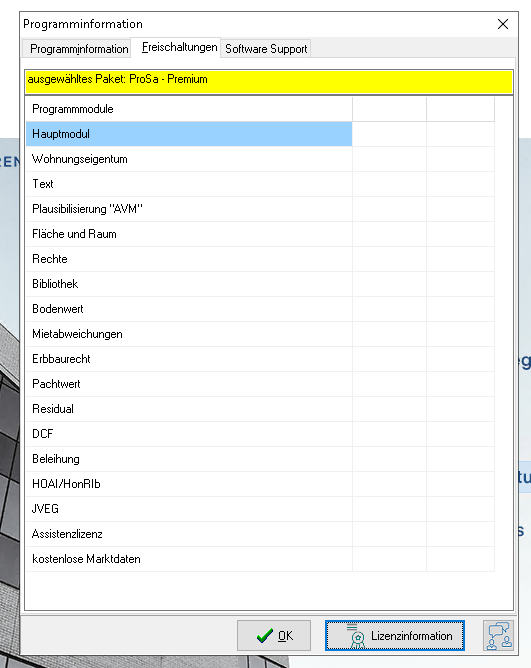Image resolution: width=531 pixels, height=668 pixels.
Task: Click the Programmmodule column header
Action: point(189,109)
